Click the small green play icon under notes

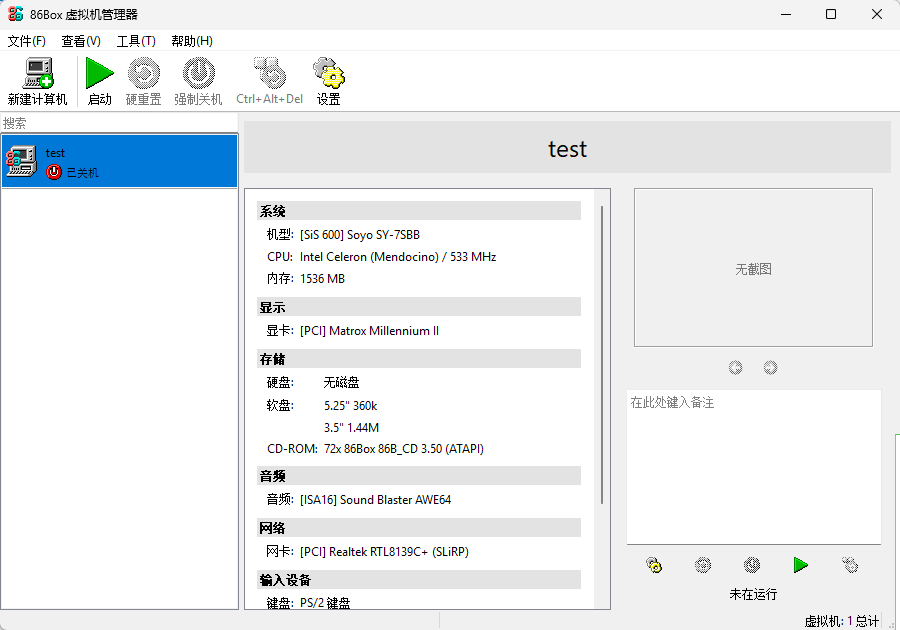[x=800, y=565]
